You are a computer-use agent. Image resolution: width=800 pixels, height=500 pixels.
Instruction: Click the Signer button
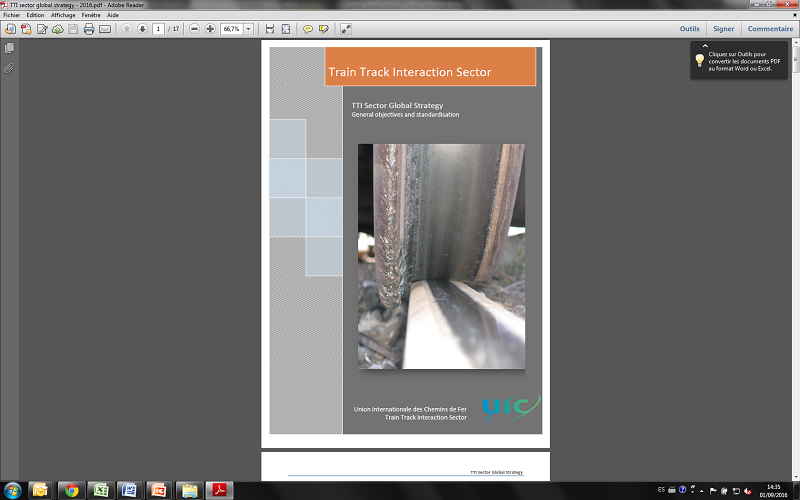pos(723,29)
